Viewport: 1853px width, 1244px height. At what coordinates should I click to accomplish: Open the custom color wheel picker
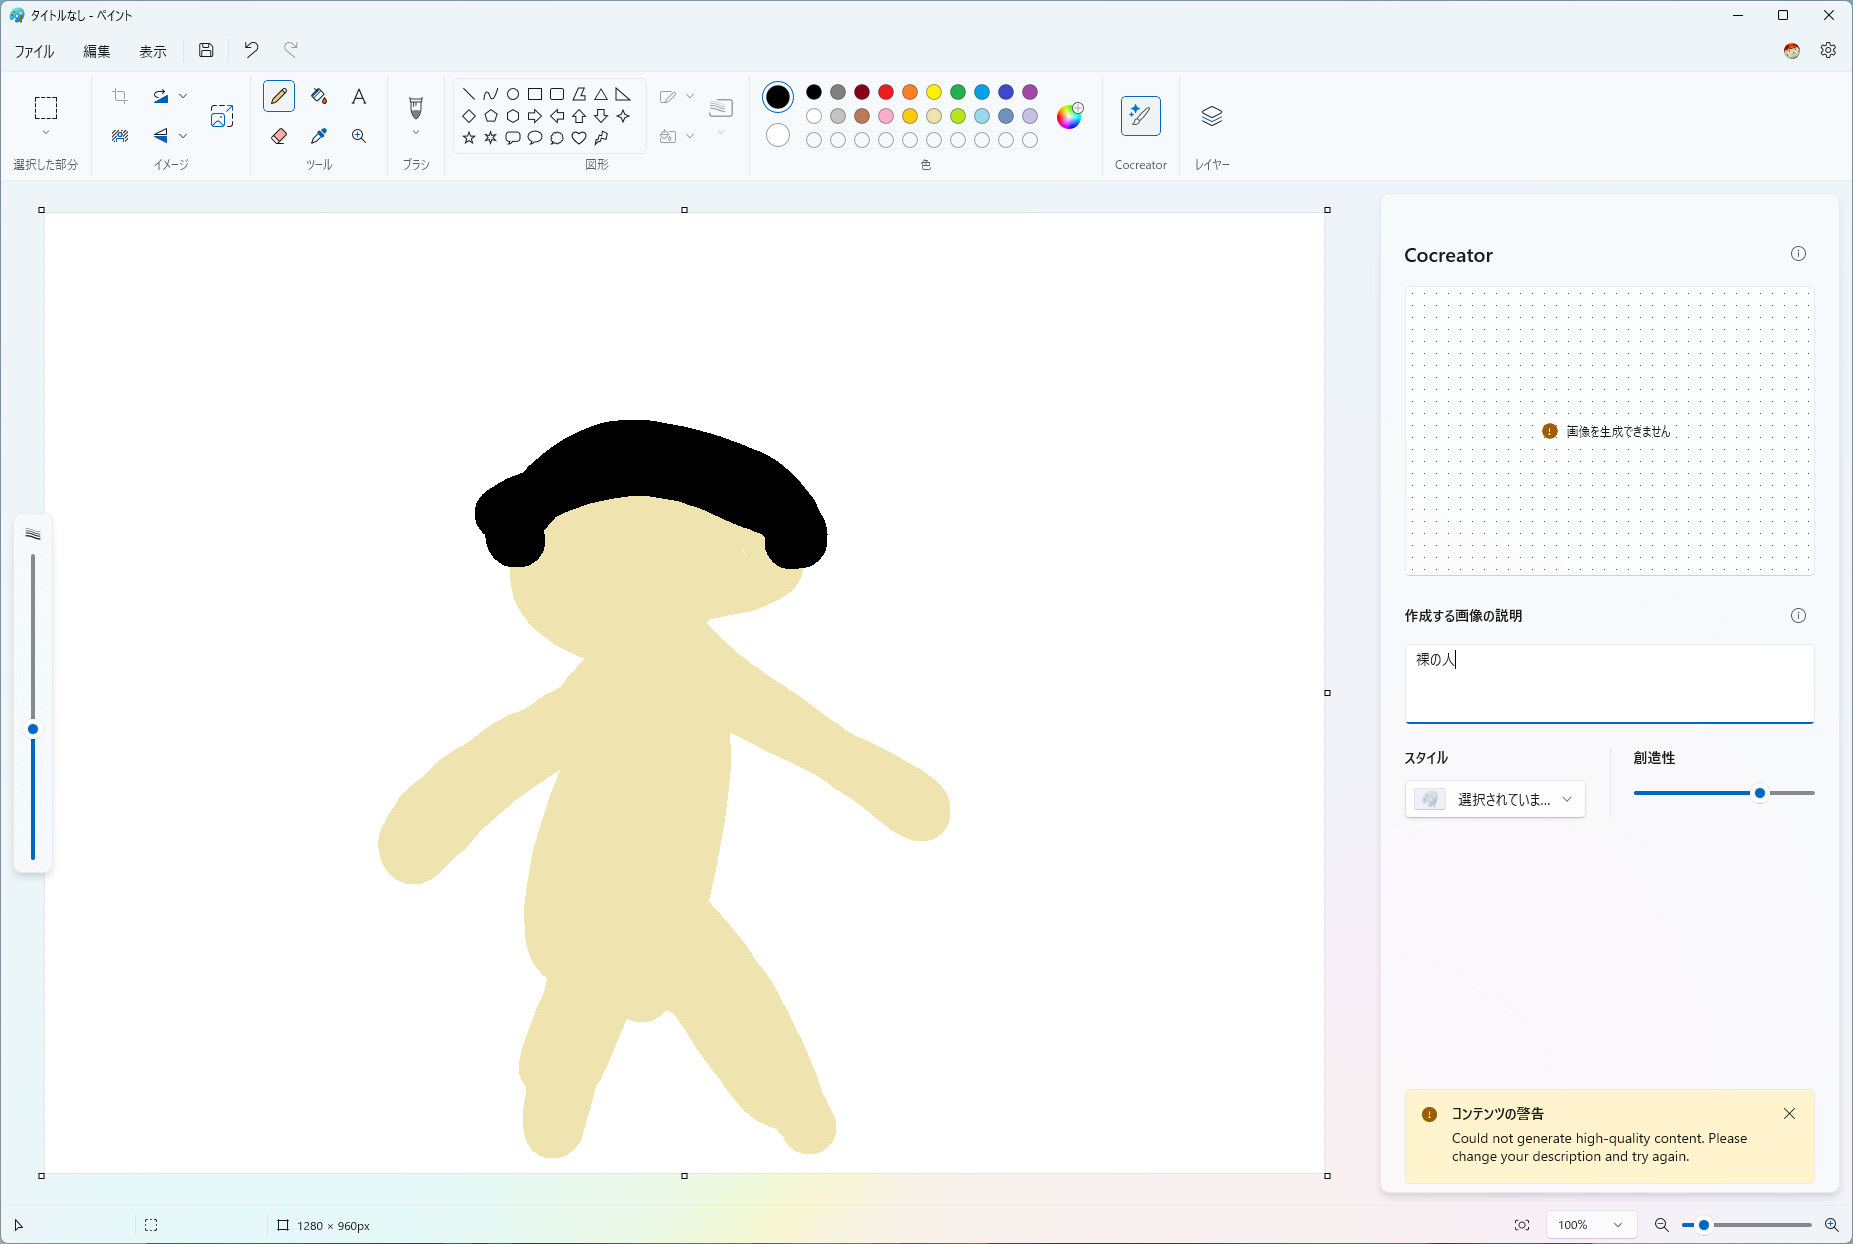point(1067,116)
